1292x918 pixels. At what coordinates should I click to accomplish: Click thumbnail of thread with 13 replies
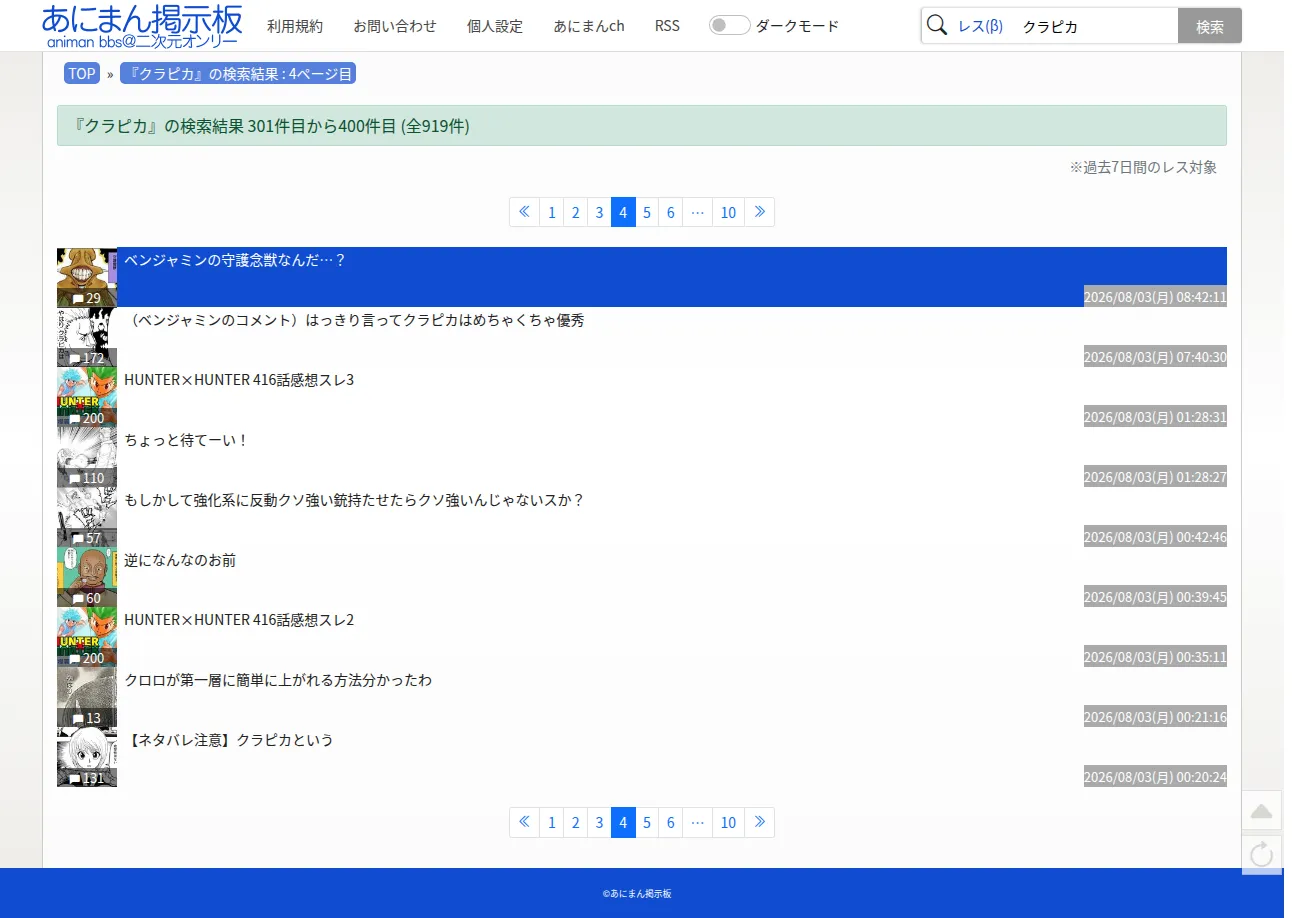pyautogui.click(x=87, y=697)
